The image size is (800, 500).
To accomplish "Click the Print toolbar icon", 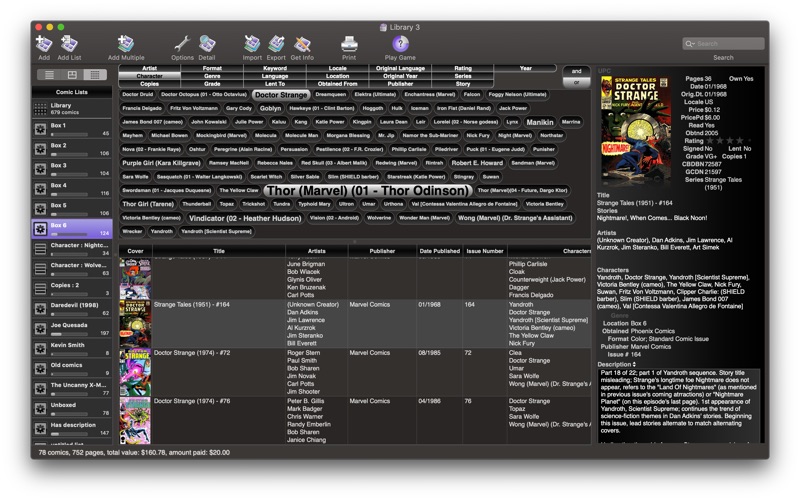I will point(349,44).
